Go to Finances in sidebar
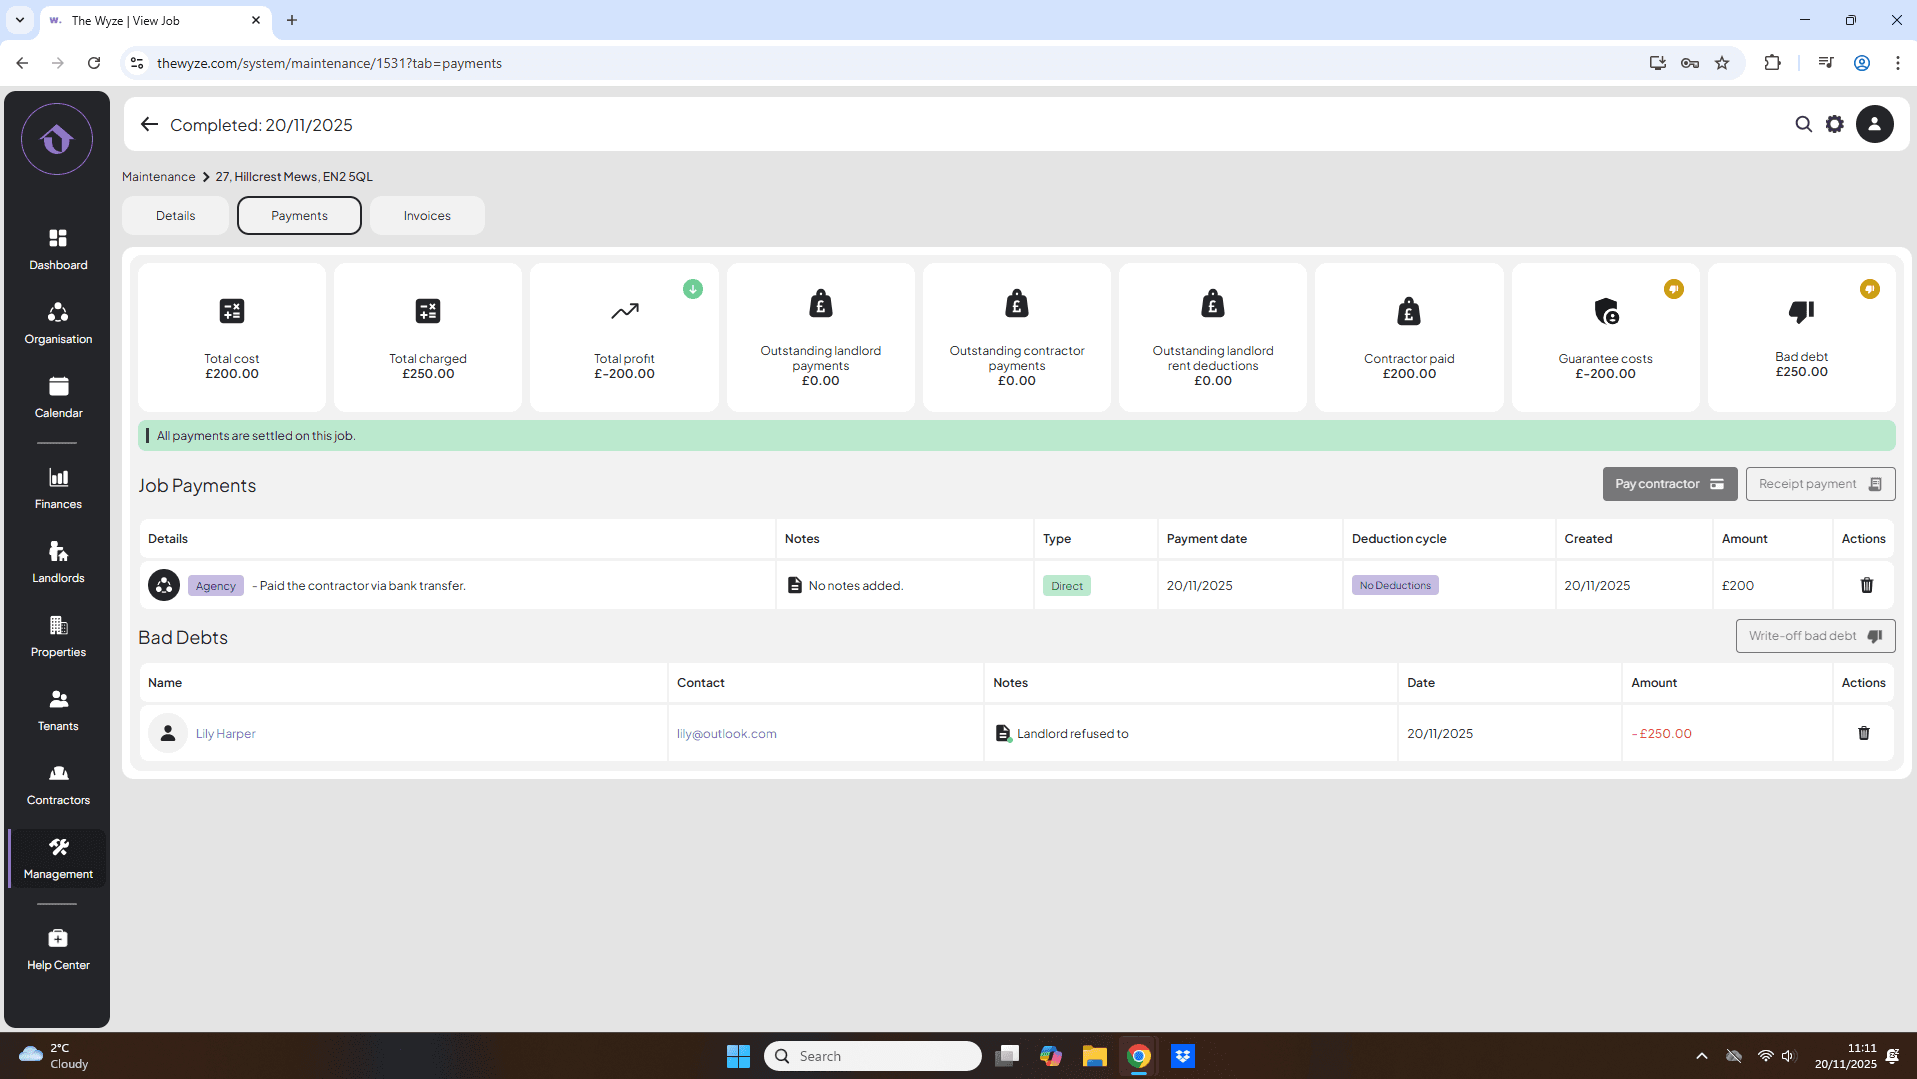This screenshot has width=1917, height=1079. 58,488
